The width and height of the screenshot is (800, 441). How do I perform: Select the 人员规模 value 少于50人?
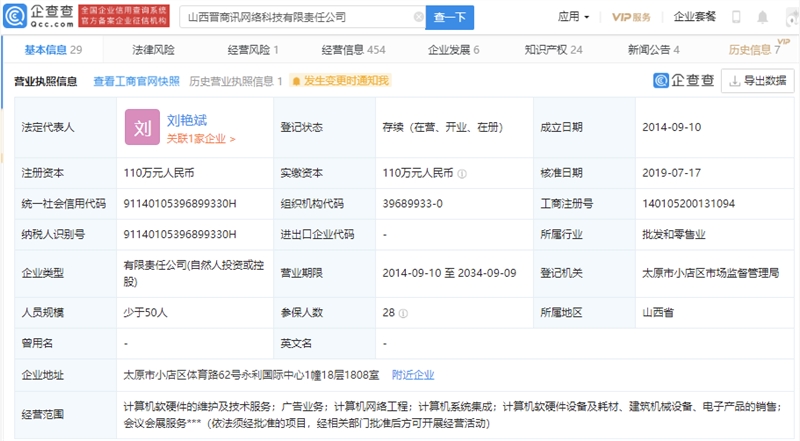tap(145, 312)
